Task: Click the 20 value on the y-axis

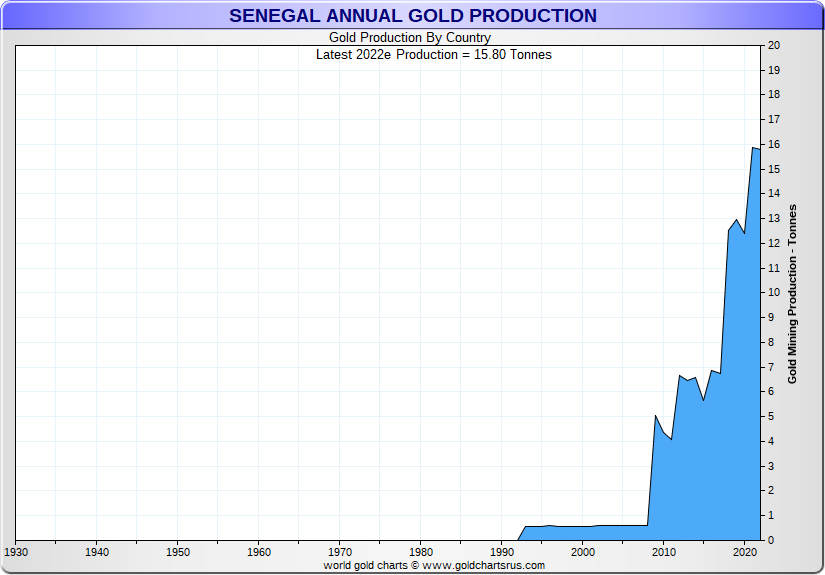Action: coord(774,46)
